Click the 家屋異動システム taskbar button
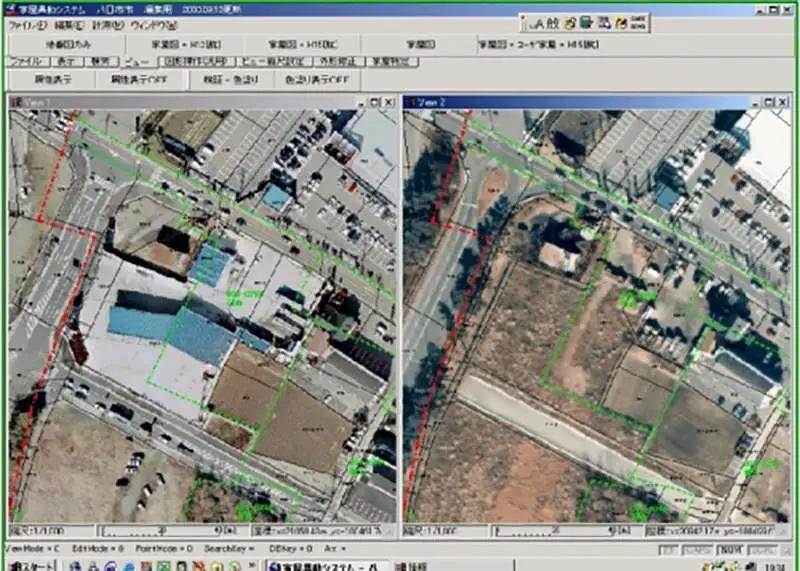800x571 pixels. (327, 566)
